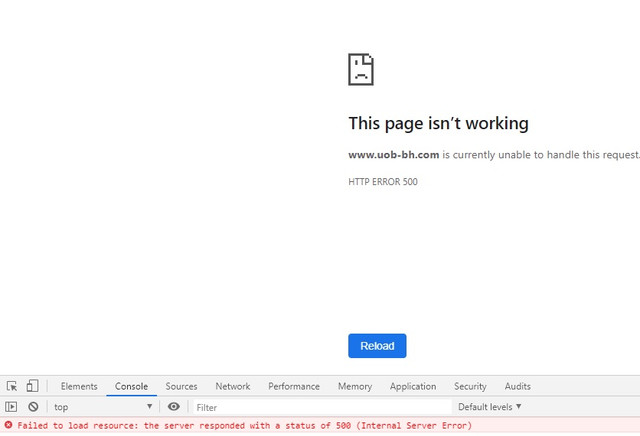Viewport: 640px width, 436px height.
Task: Clear console with the ban icon
Action: (x=33, y=407)
